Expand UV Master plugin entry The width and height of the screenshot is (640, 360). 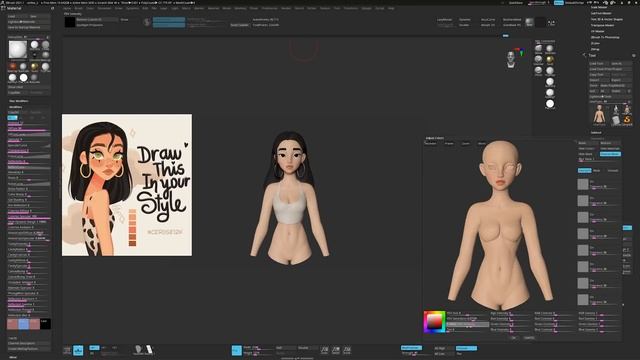[598, 31]
